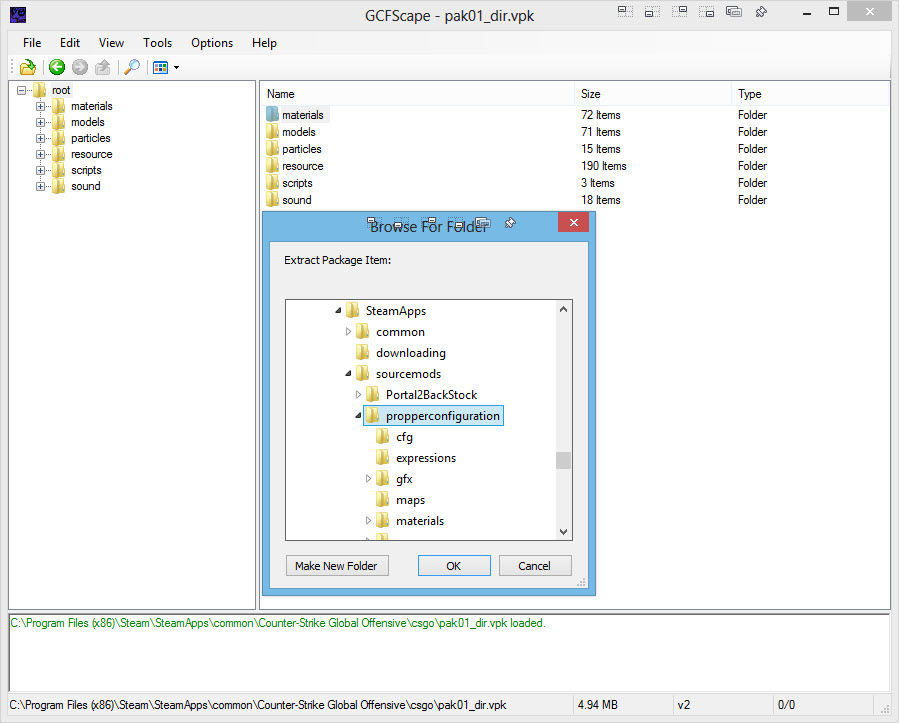Click the Up one level toolbar icon
Screen dimensions: 899x723
pyautogui.click(x=103, y=68)
